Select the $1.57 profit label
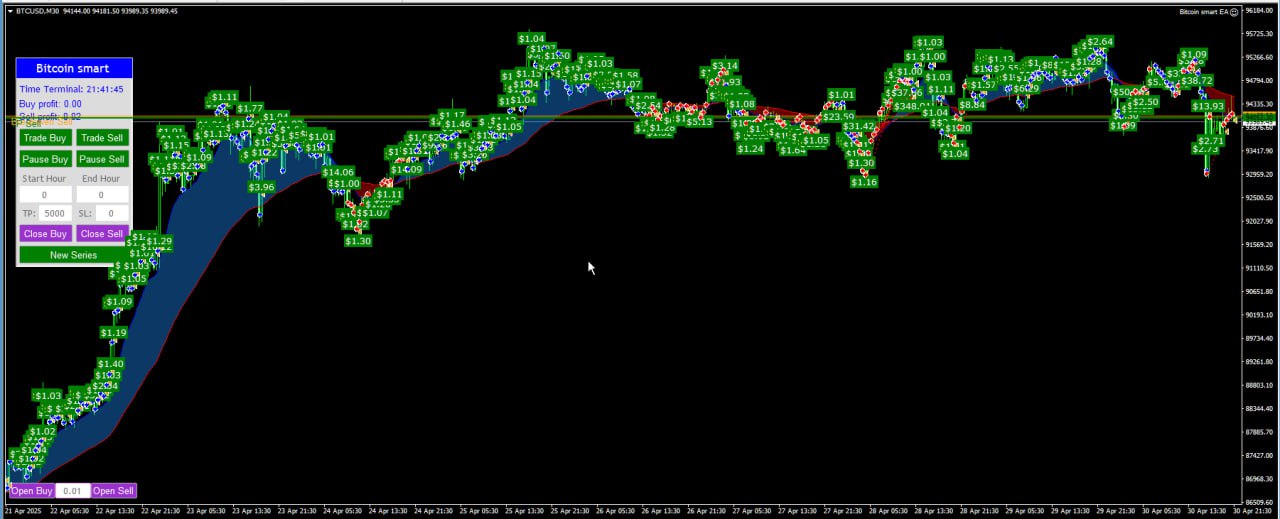 point(983,85)
